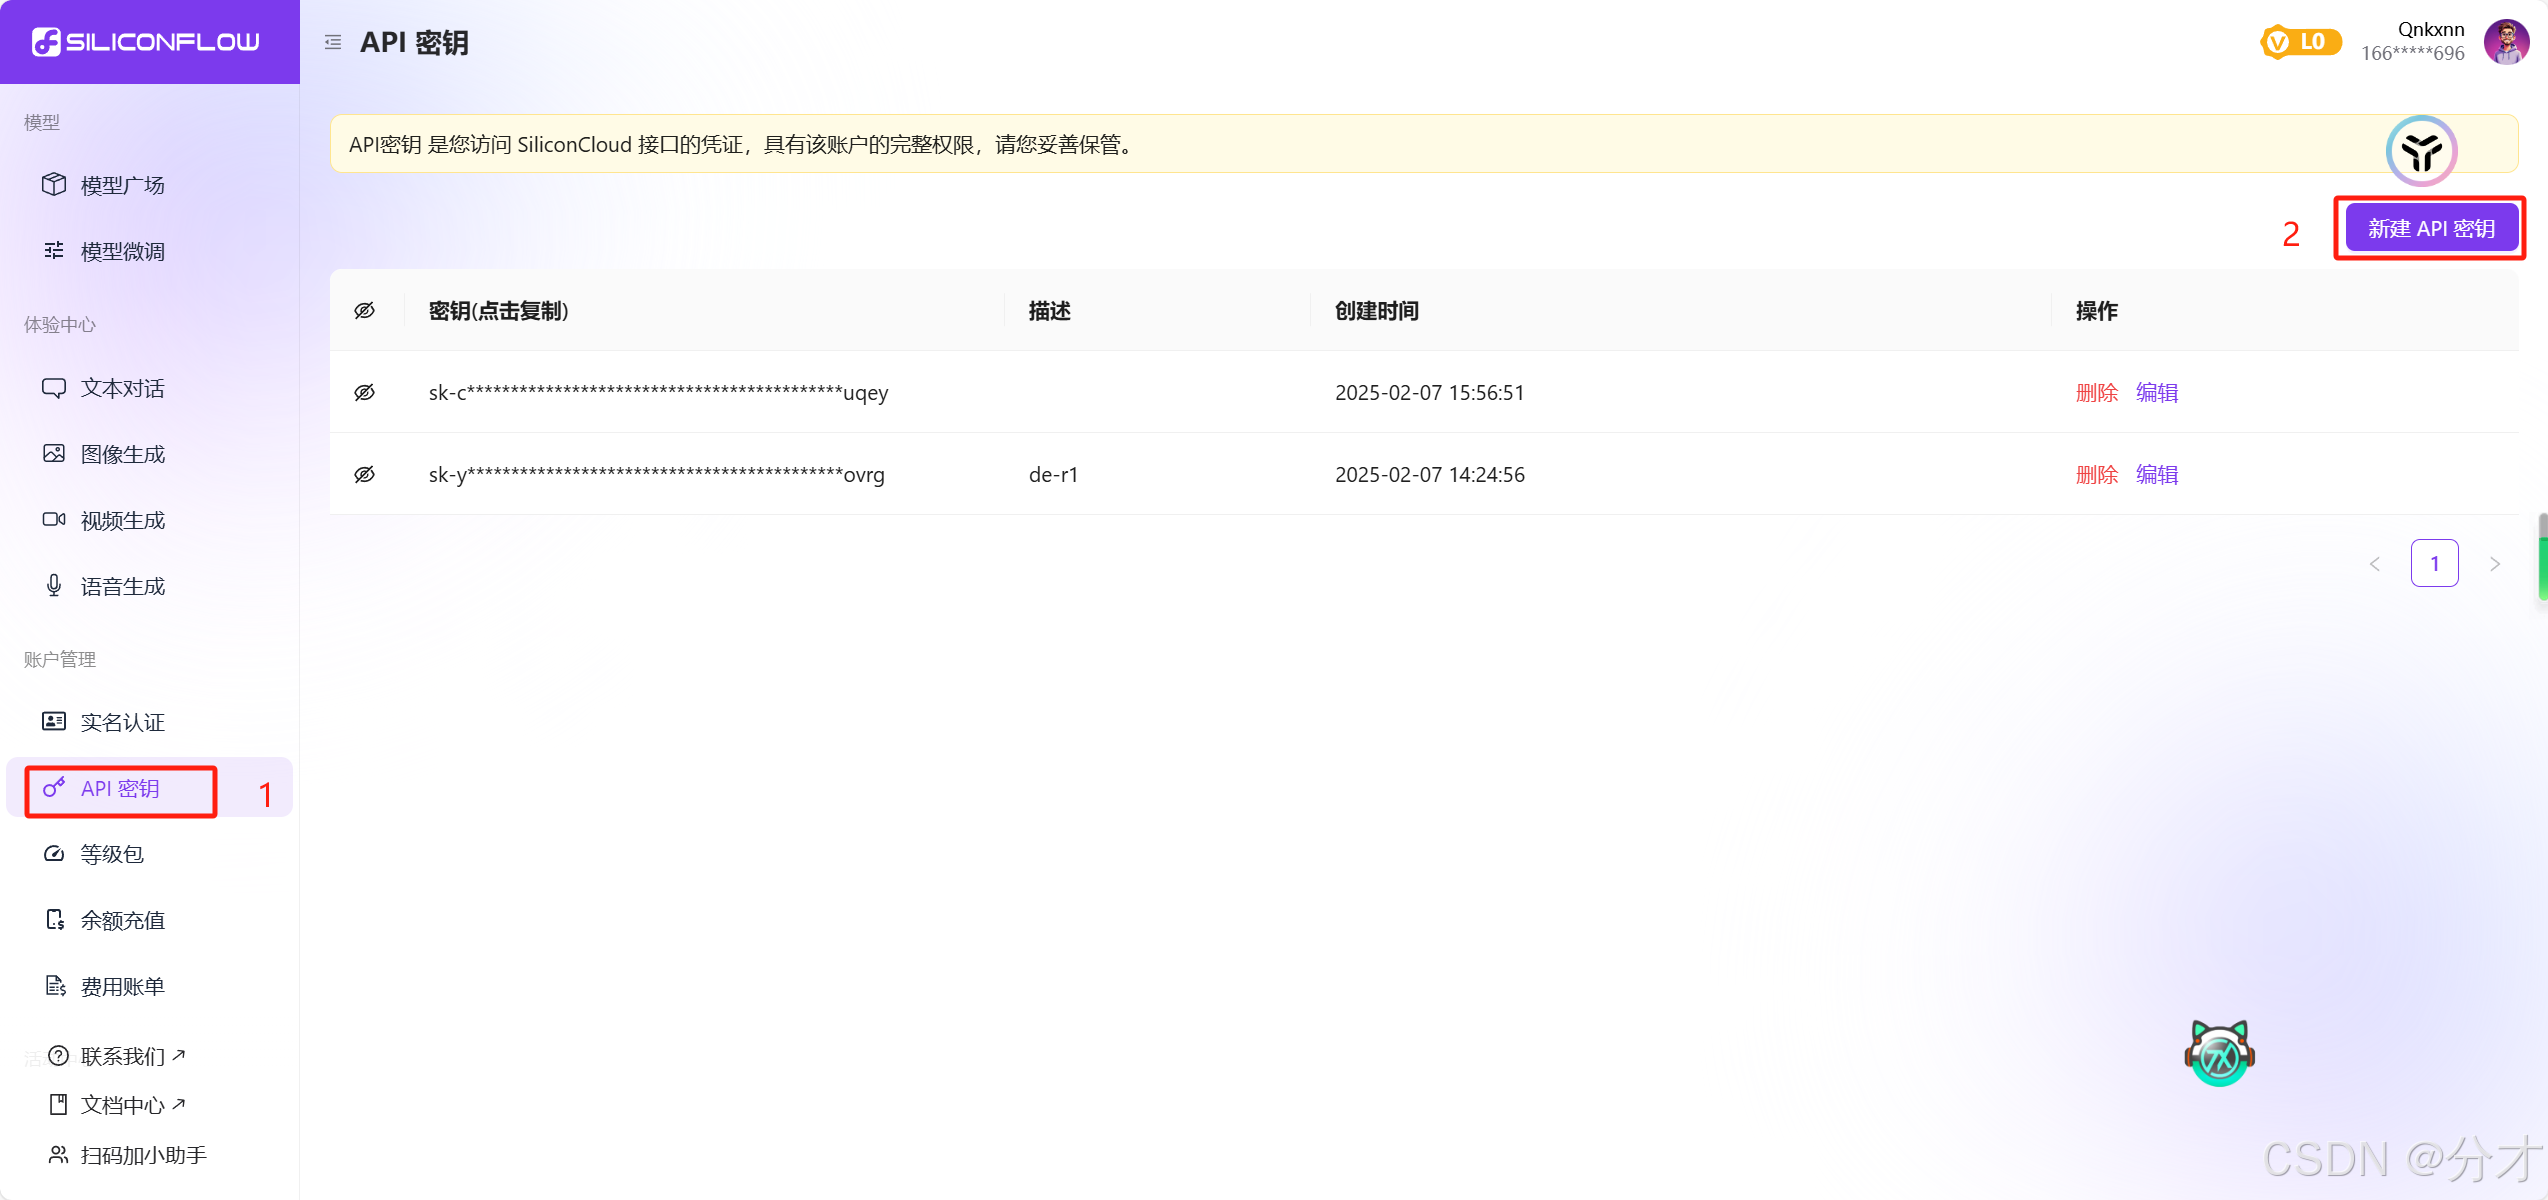Click the round floating assistant icon

(2421, 151)
